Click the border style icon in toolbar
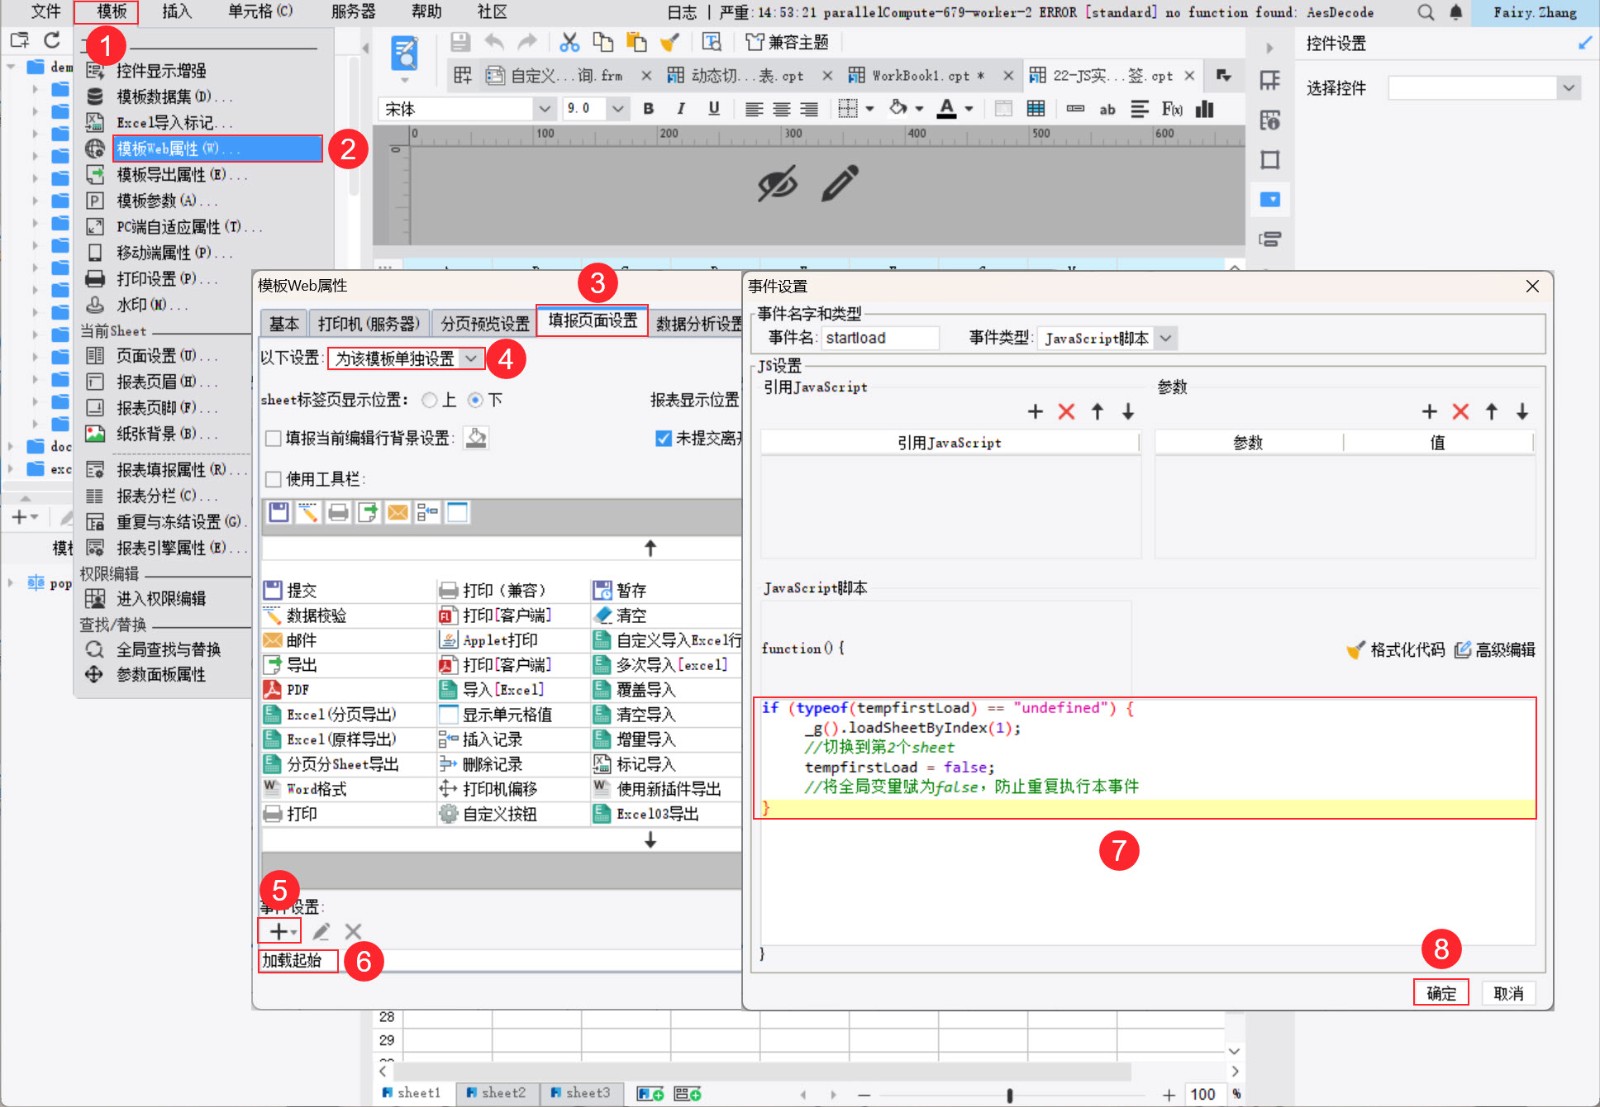The height and width of the screenshot is (1107, 1600). click(848, 109)
